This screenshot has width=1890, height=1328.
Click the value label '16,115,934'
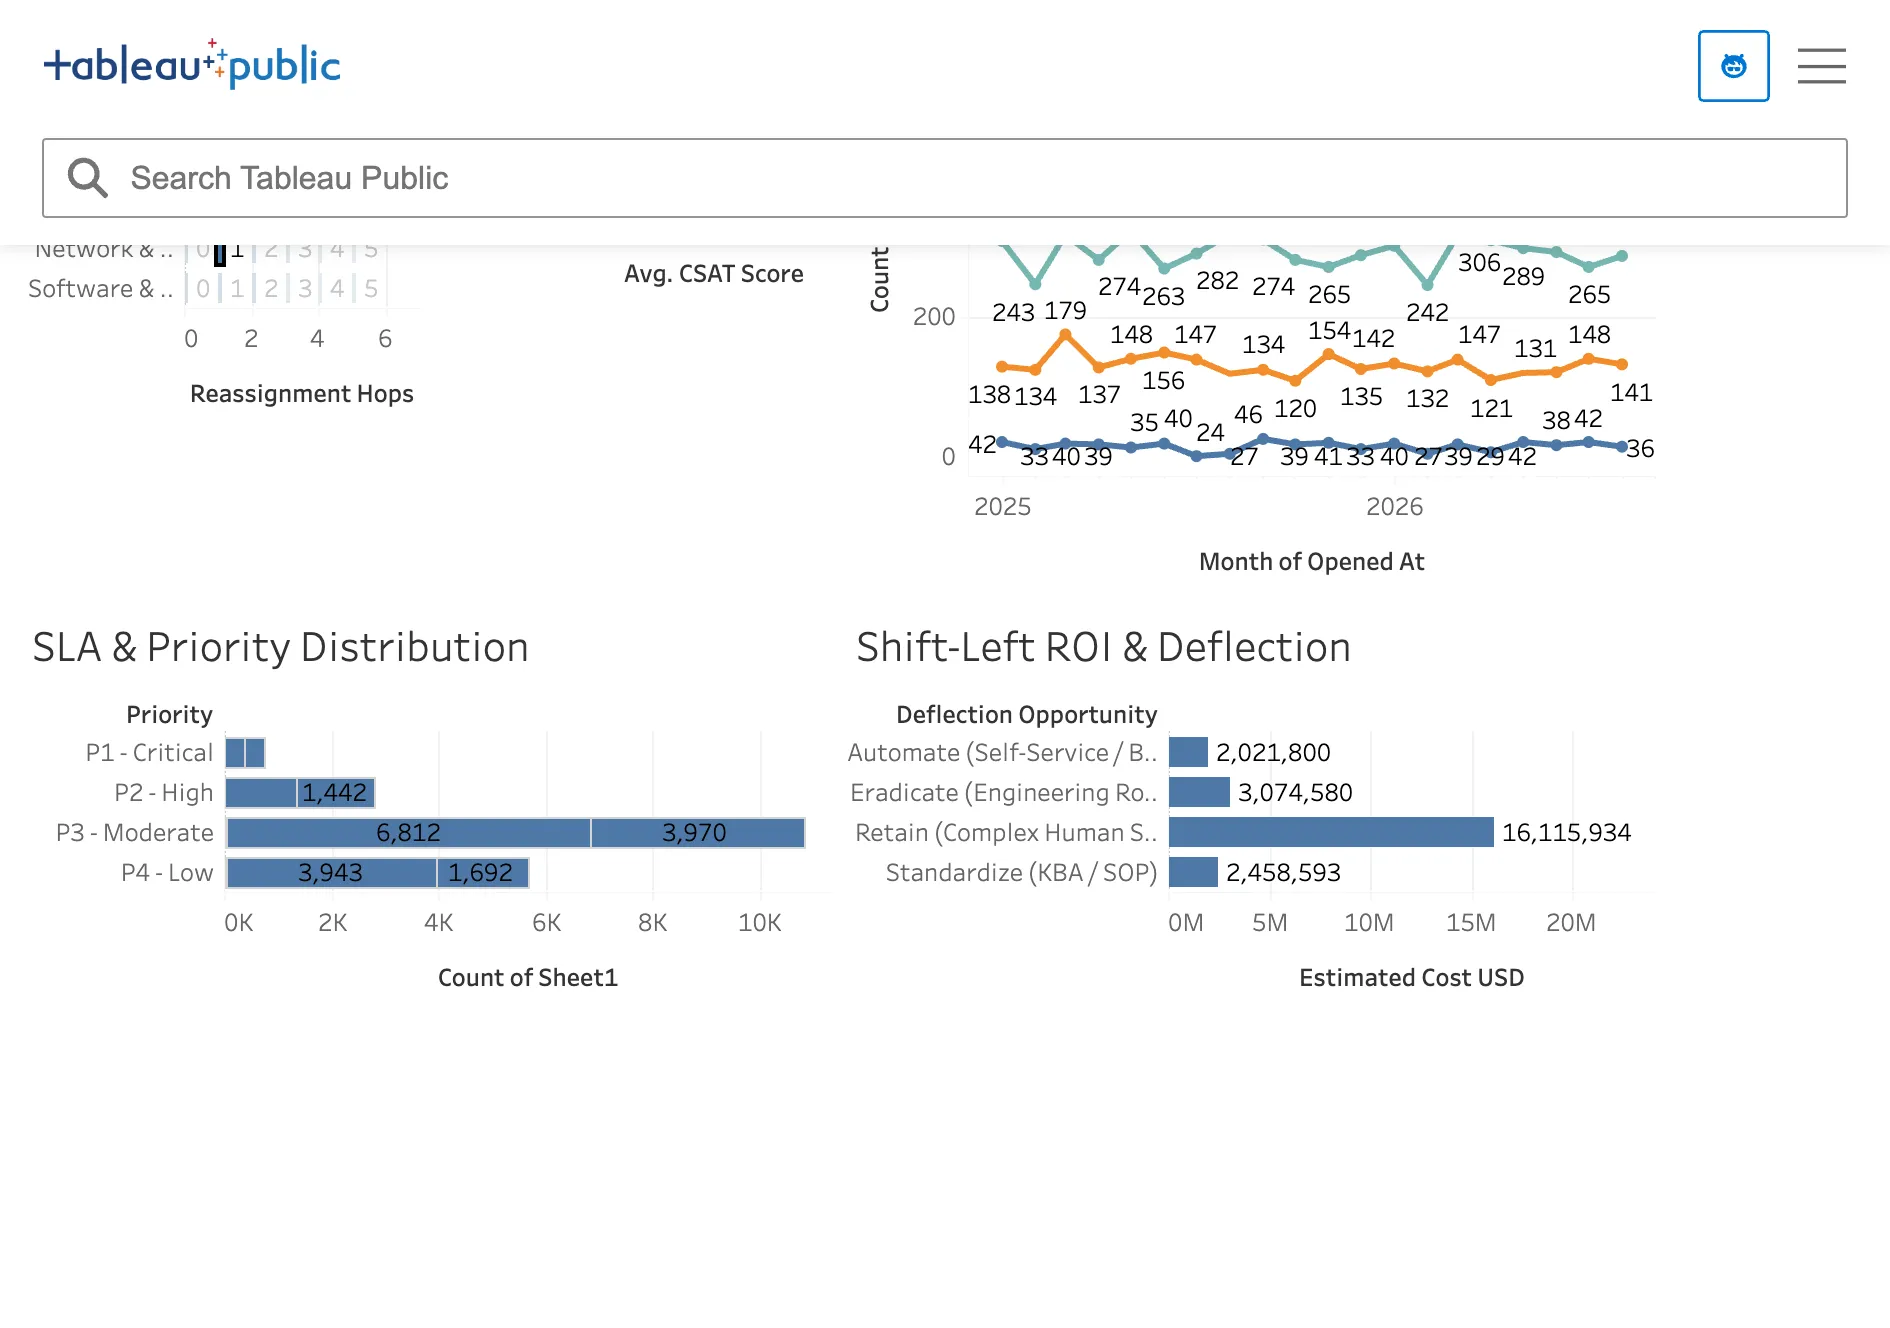point(1566,833)
